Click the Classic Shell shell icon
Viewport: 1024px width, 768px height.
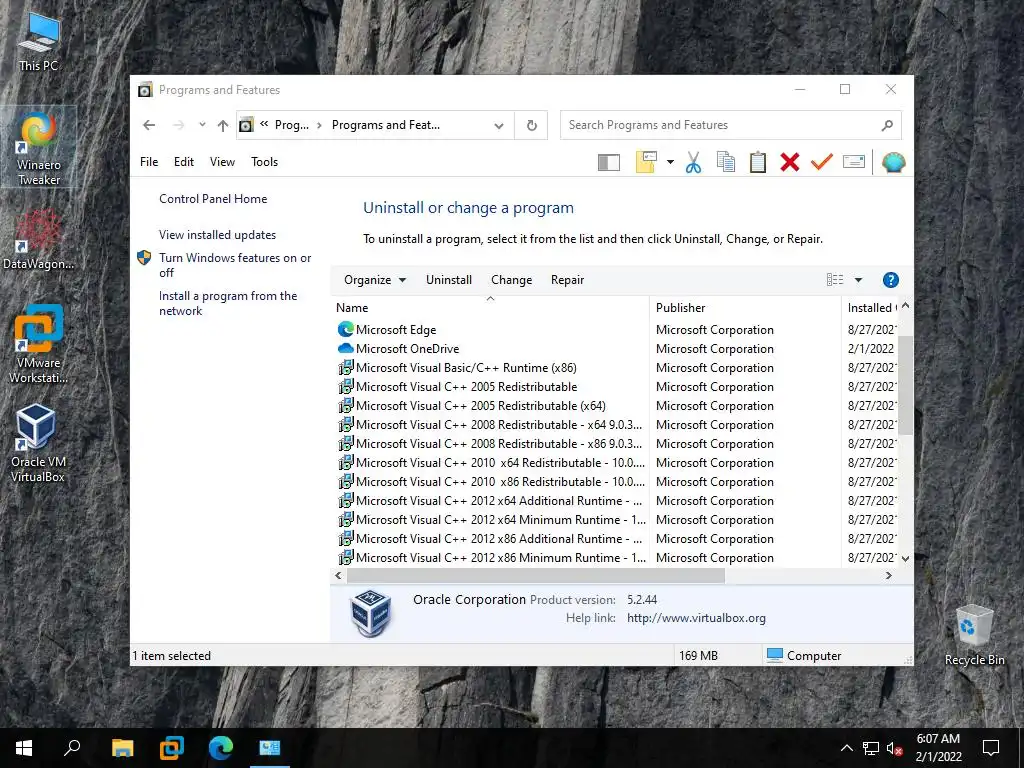click(x=893, y=162)
